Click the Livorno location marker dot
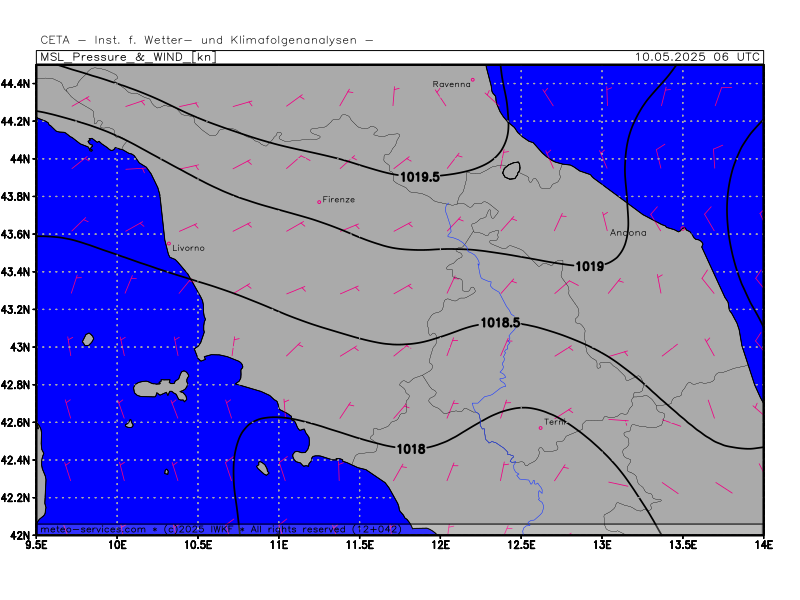Viewport: 800px width, 600px height. 169,244
